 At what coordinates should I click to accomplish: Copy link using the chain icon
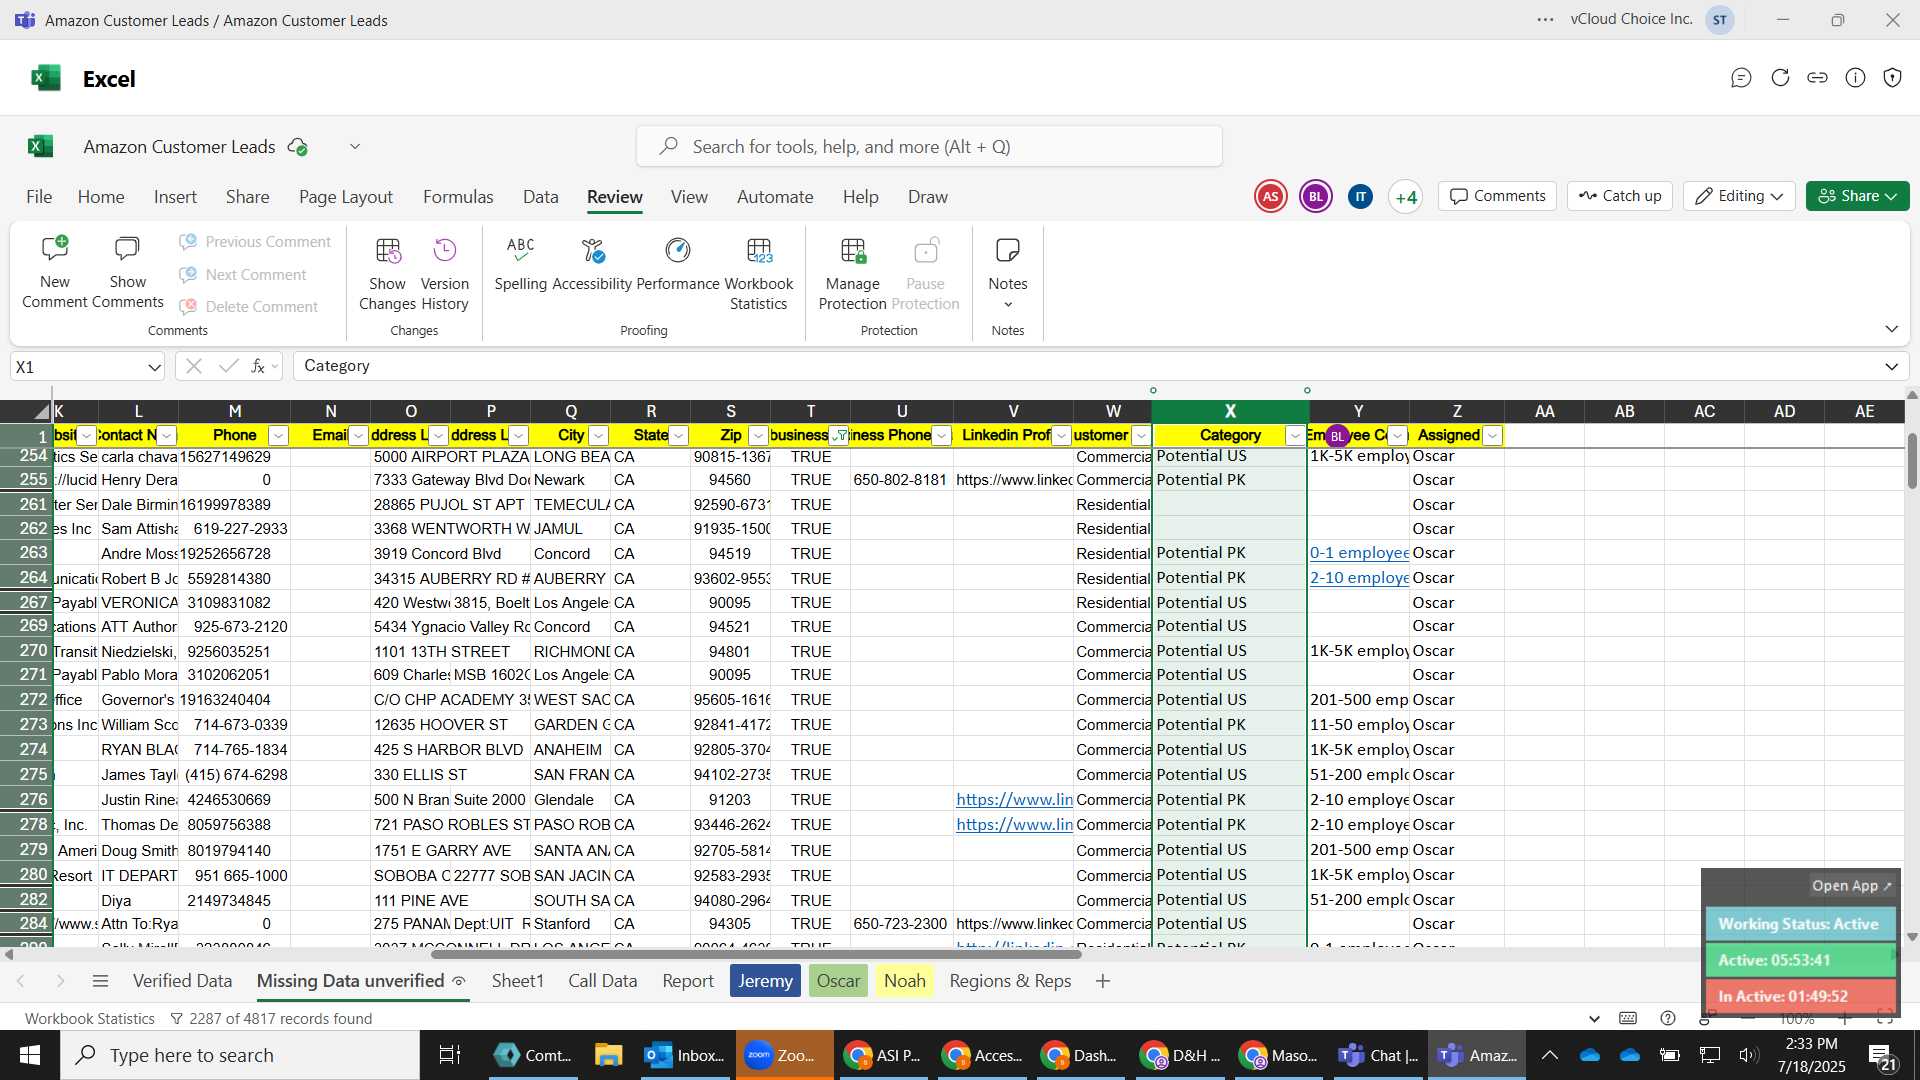pyautogui.click(x=1818, y=78)
